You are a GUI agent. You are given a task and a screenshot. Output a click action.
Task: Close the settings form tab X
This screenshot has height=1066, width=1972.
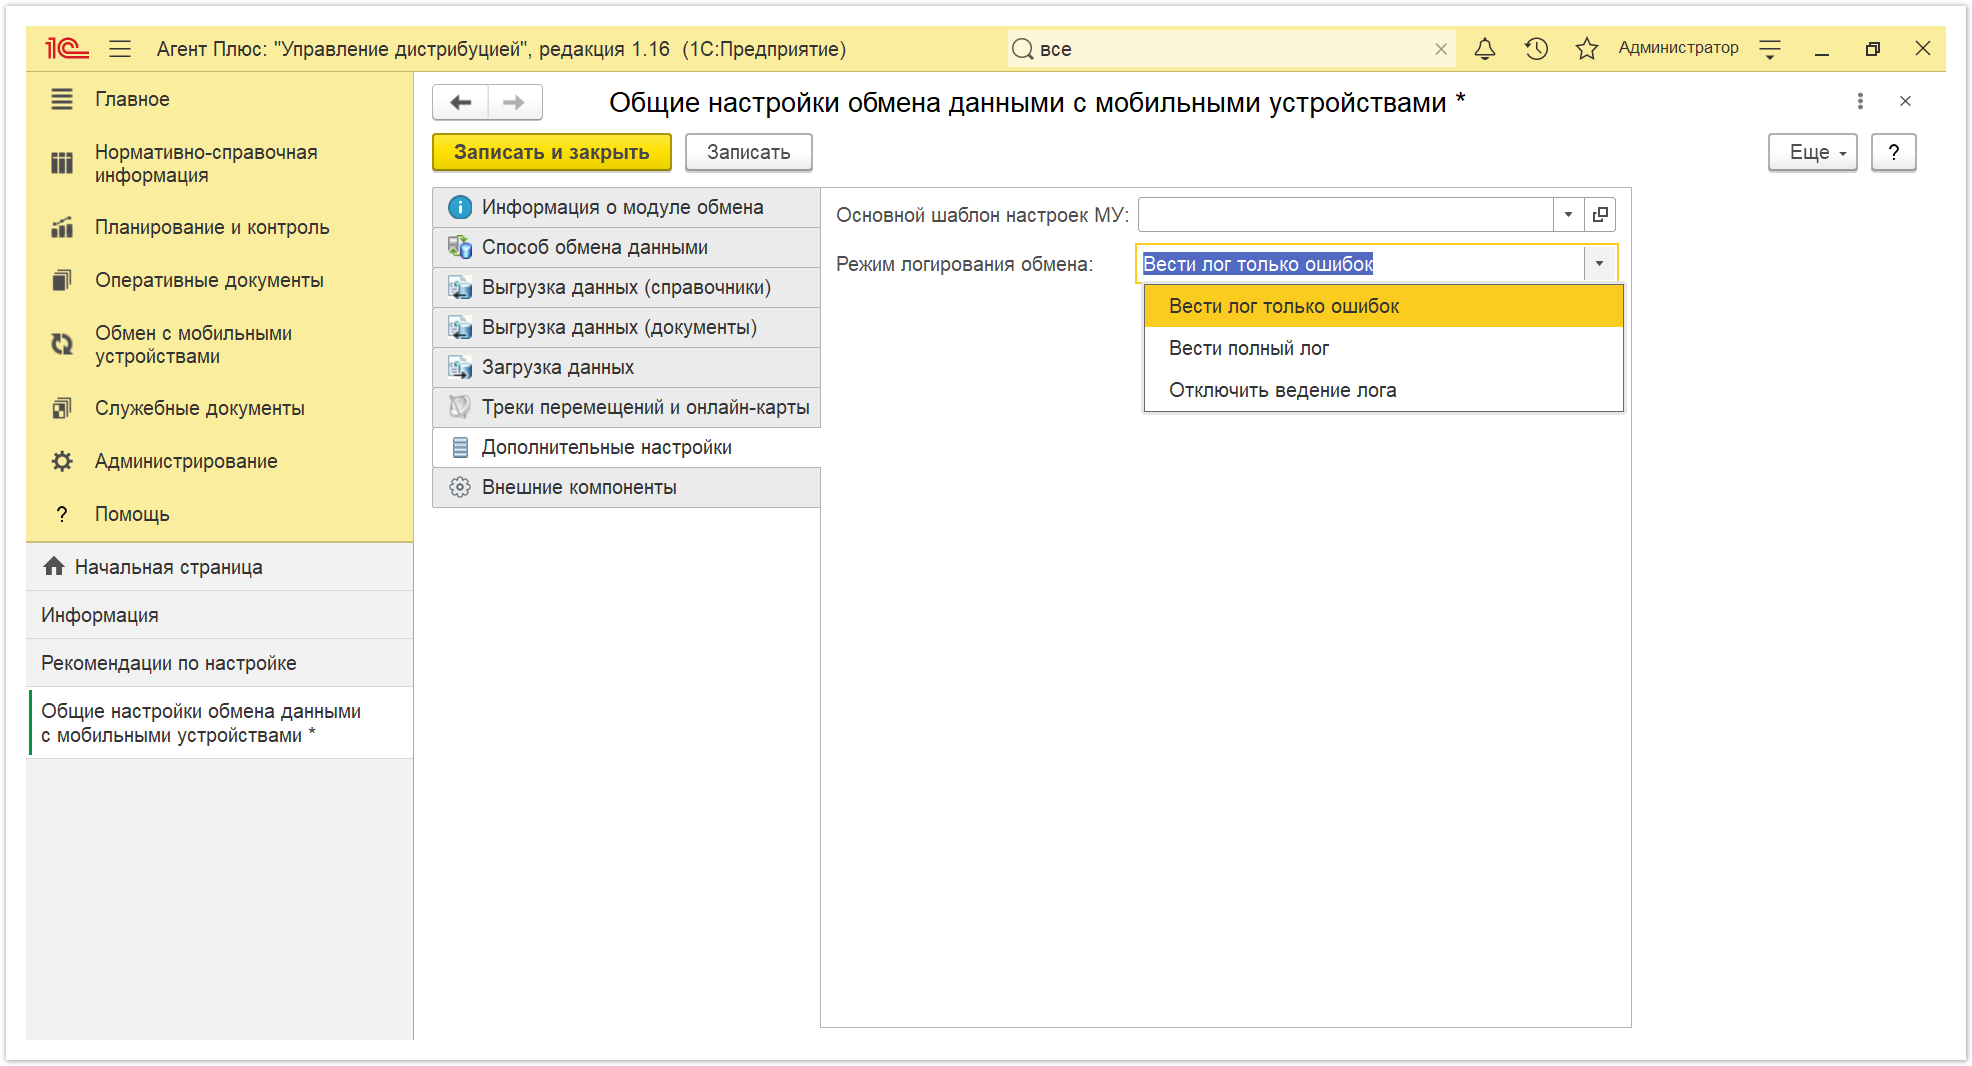(x=1905, y=101)
